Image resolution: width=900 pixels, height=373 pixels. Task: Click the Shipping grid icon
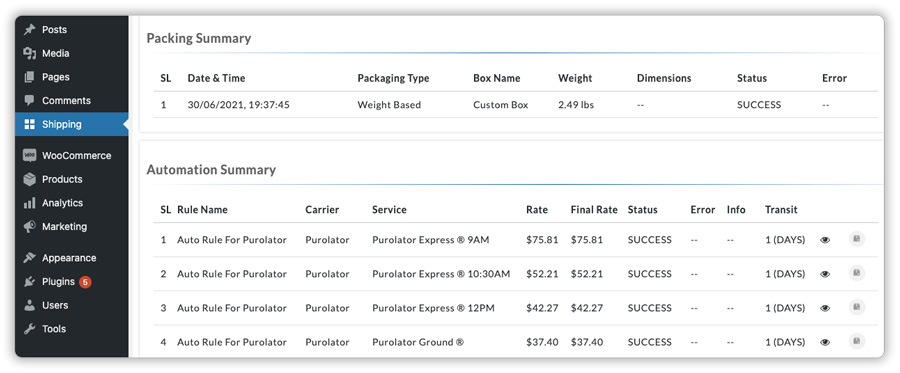pos(29,124)
